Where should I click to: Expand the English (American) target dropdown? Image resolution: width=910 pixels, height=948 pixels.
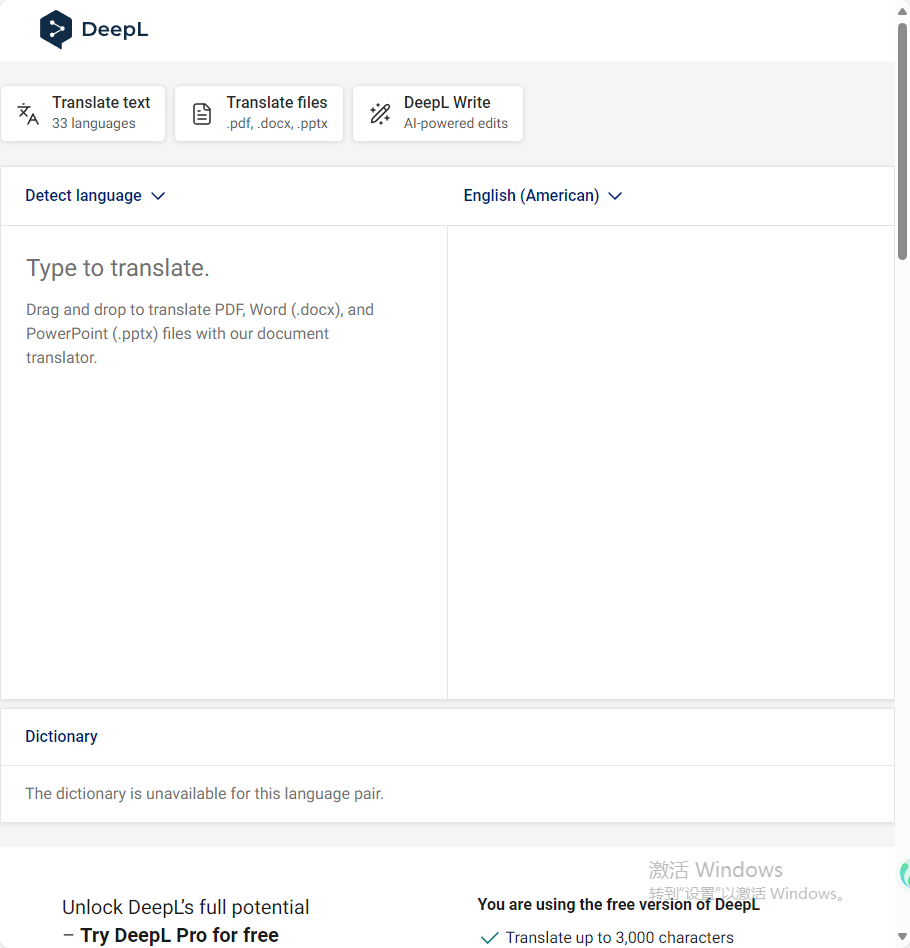click(543, 196)
